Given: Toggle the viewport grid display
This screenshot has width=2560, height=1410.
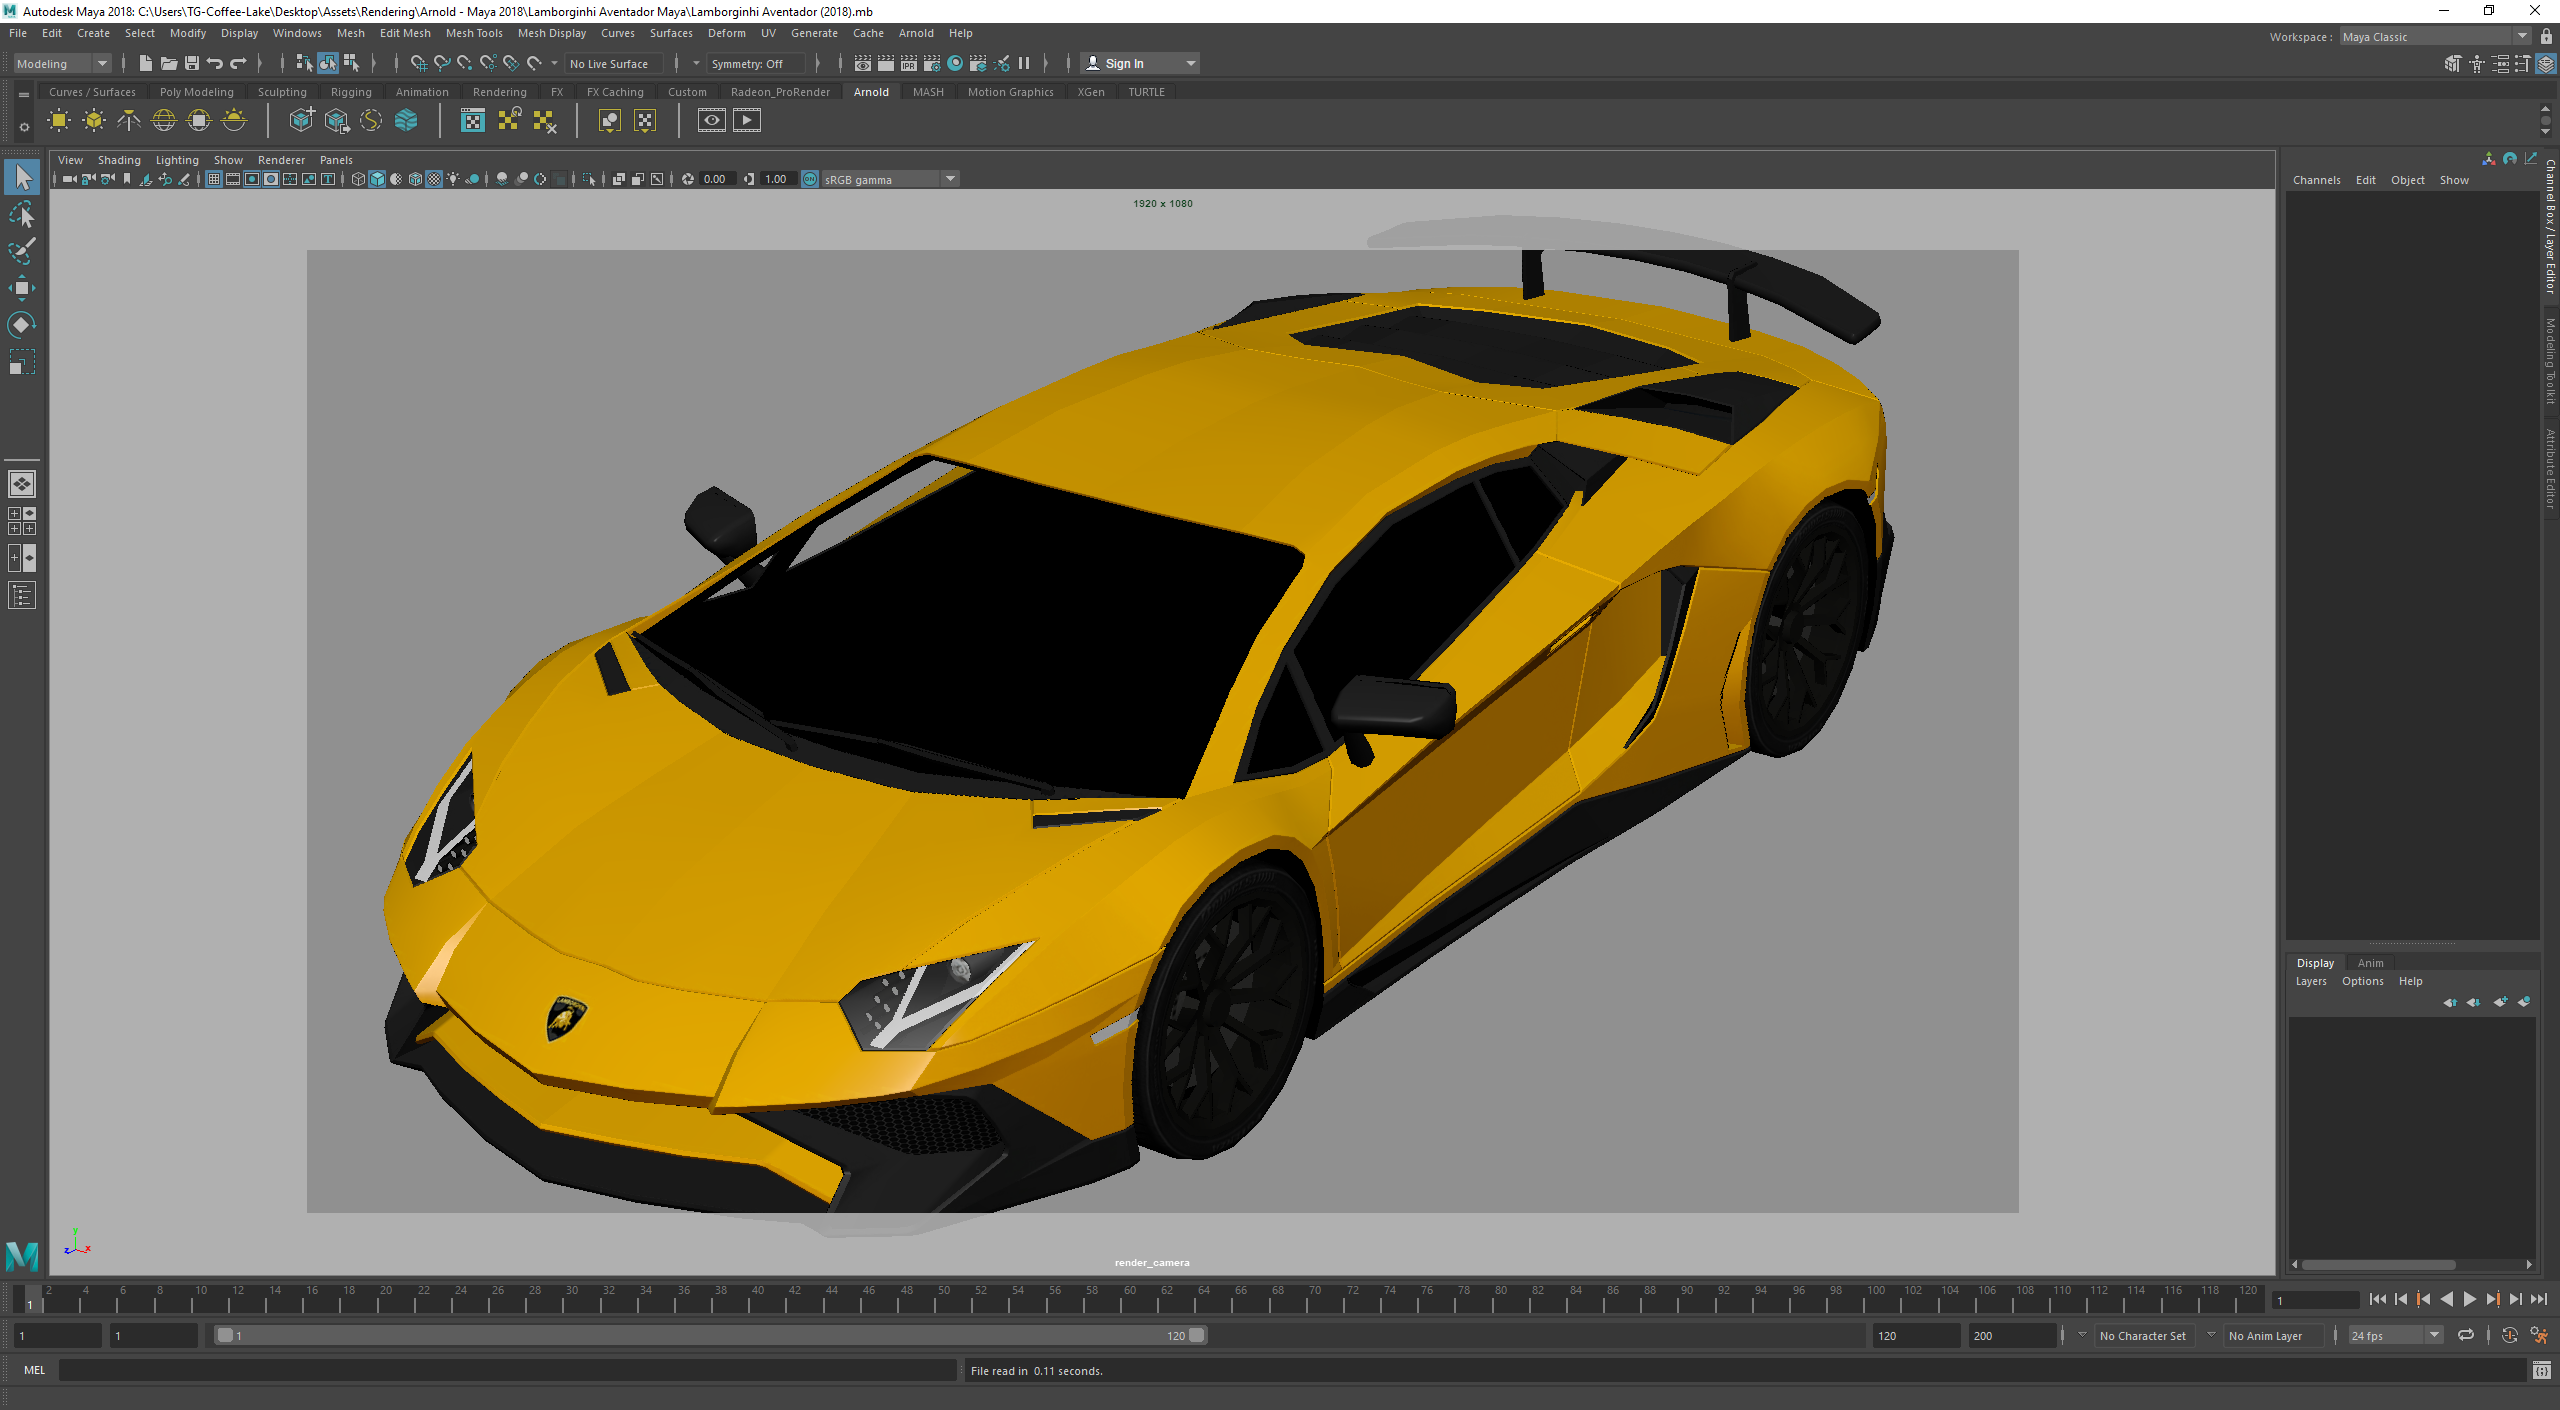Looking at the screenshot, I should [x=214, y=179].
